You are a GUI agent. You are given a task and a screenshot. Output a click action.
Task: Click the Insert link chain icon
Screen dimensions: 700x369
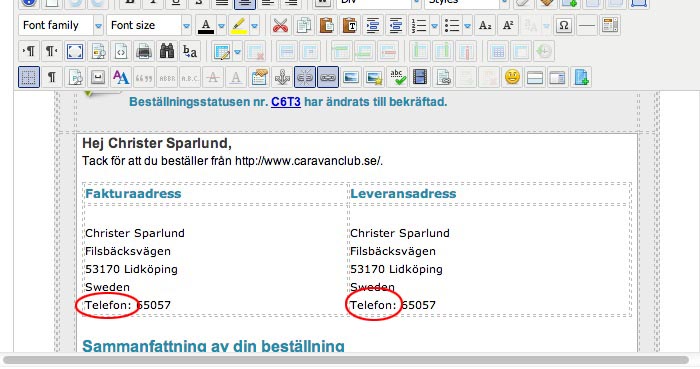[x=328, y=78]
